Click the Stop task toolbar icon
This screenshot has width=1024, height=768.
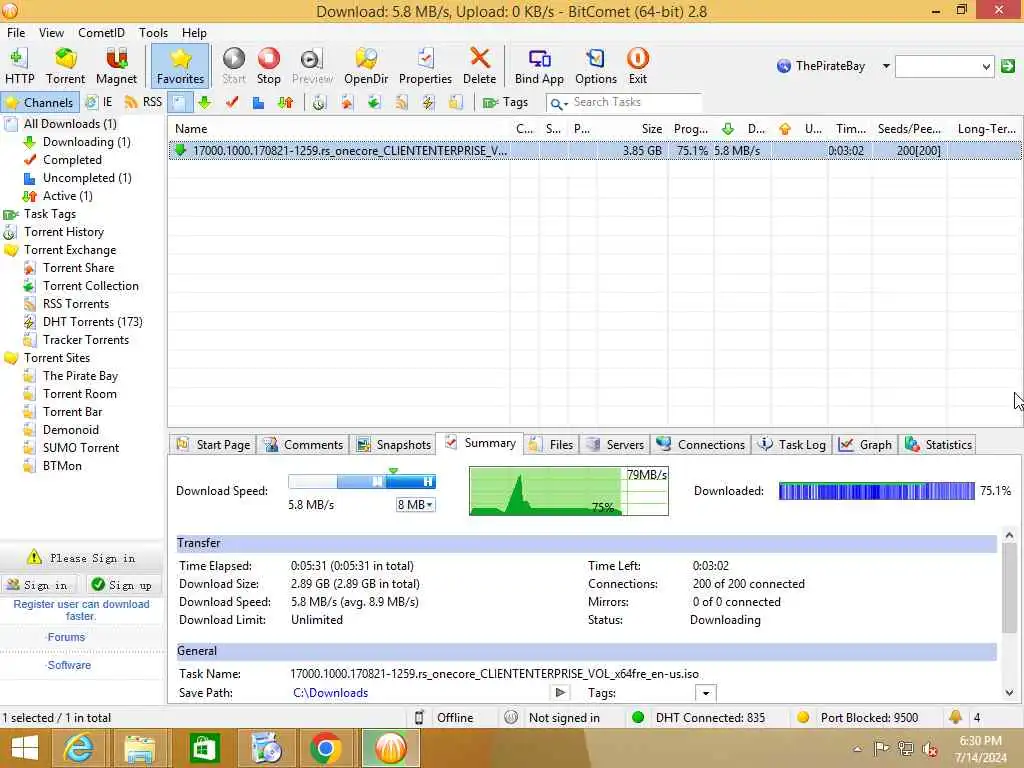point(268,66)
